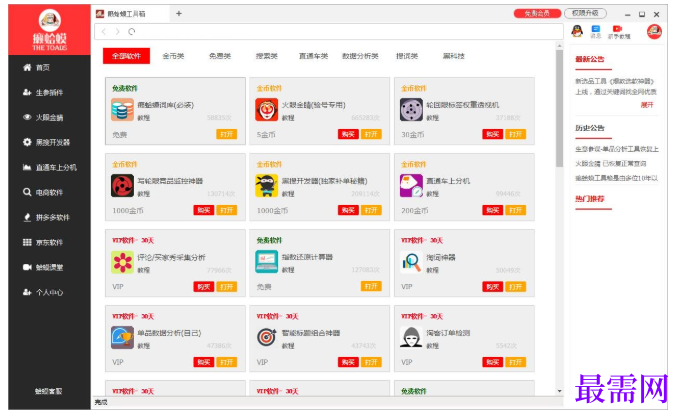Viewport: 687px width, 420px height.
Task: Select the 数据分析类 category tab
Action: tap(360, 56)
